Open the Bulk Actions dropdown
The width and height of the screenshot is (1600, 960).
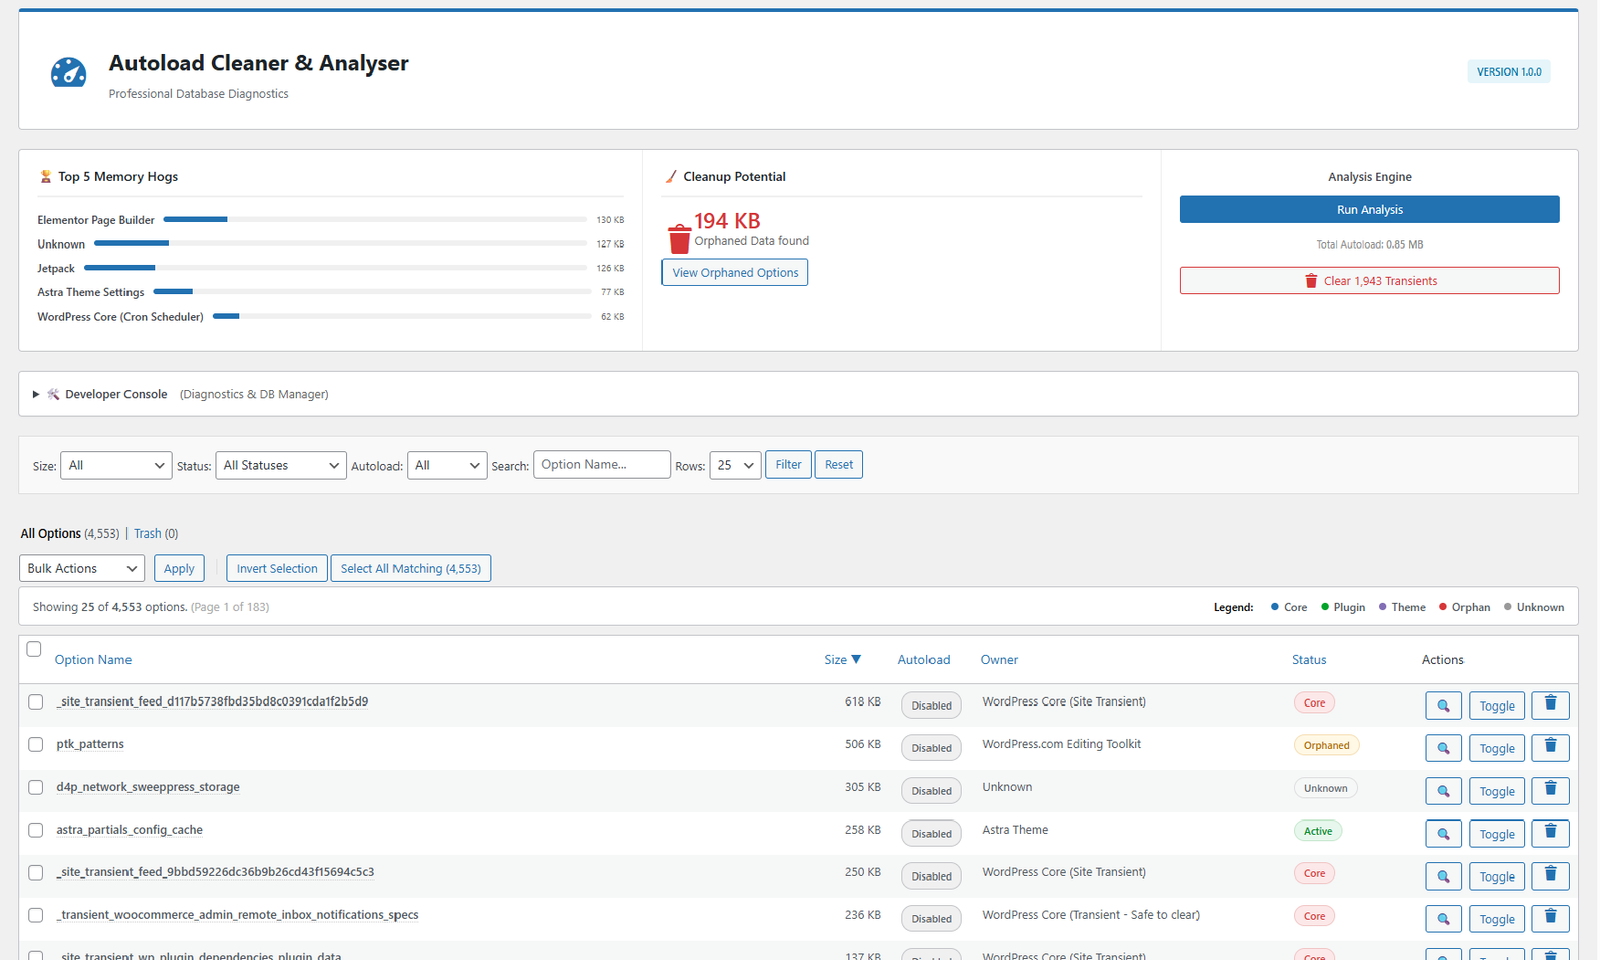pyautogui.click(x=81, y=568)
